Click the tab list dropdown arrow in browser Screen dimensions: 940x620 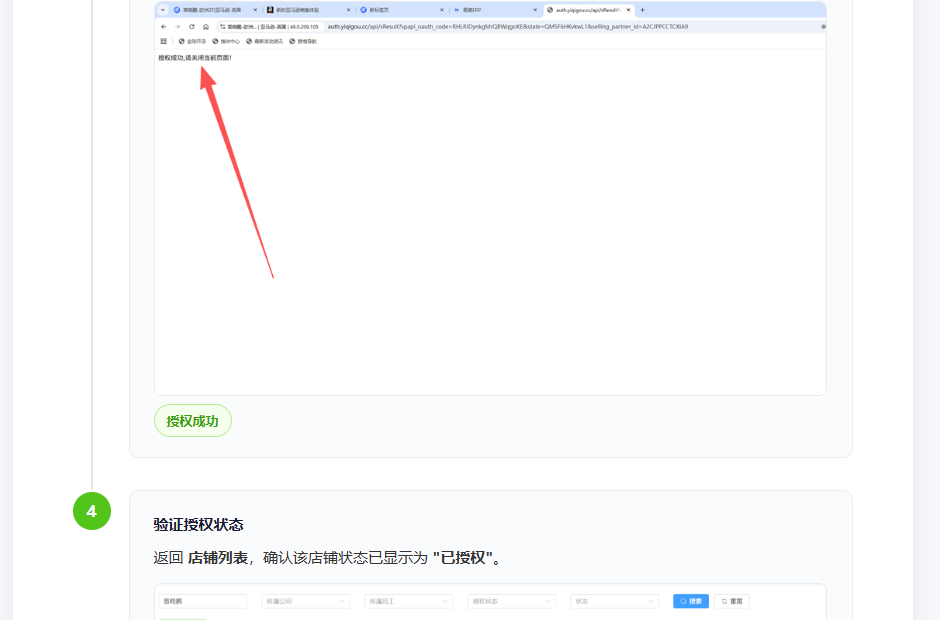coord(162,10)
